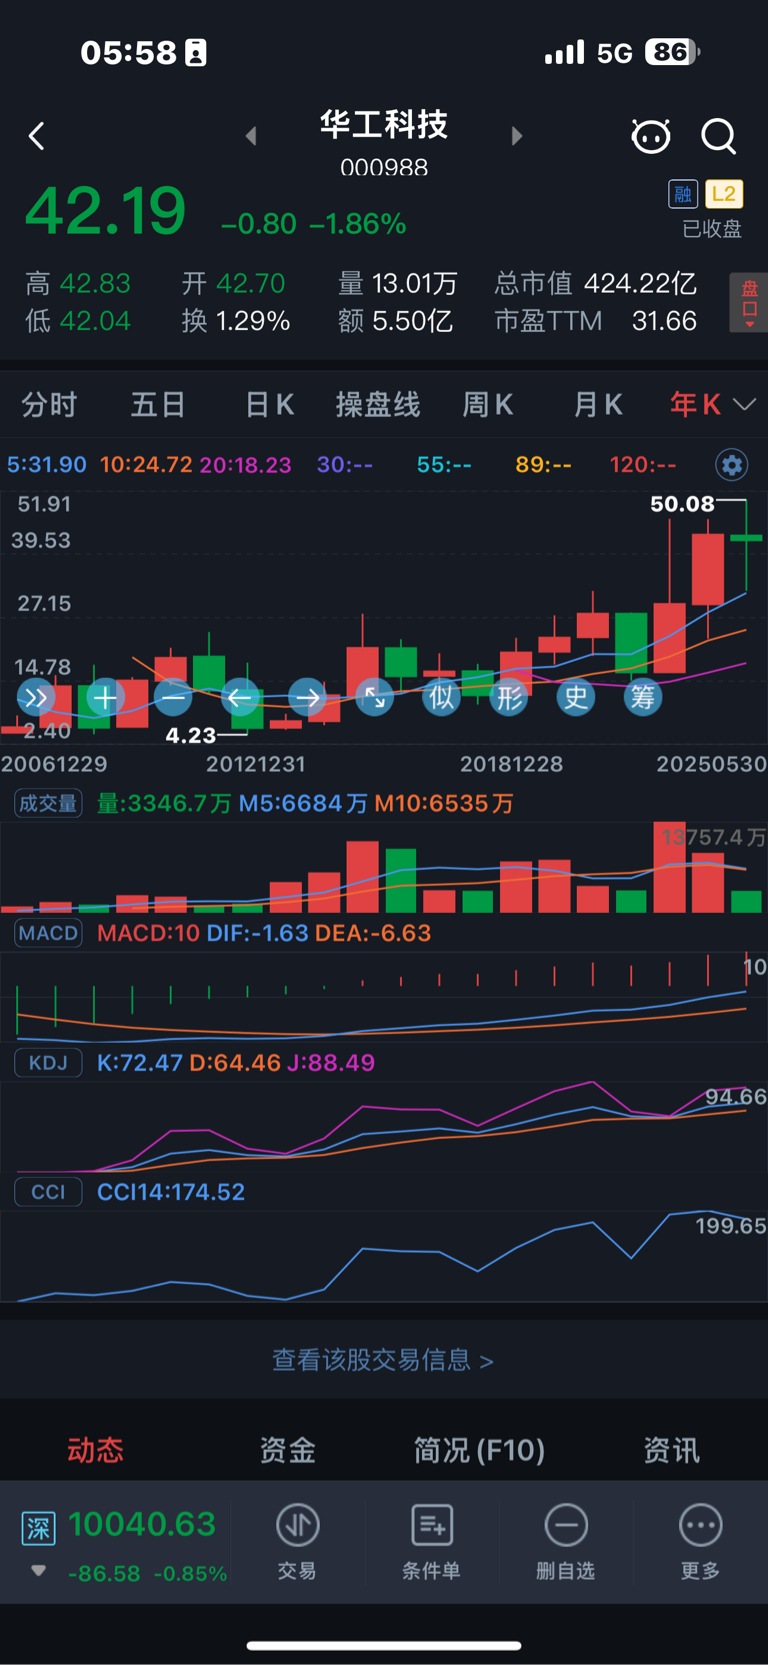The height and width of the screenshot is (1665, 768).
Task: Go back with the top-left arrow
Action: pos(37,136)
